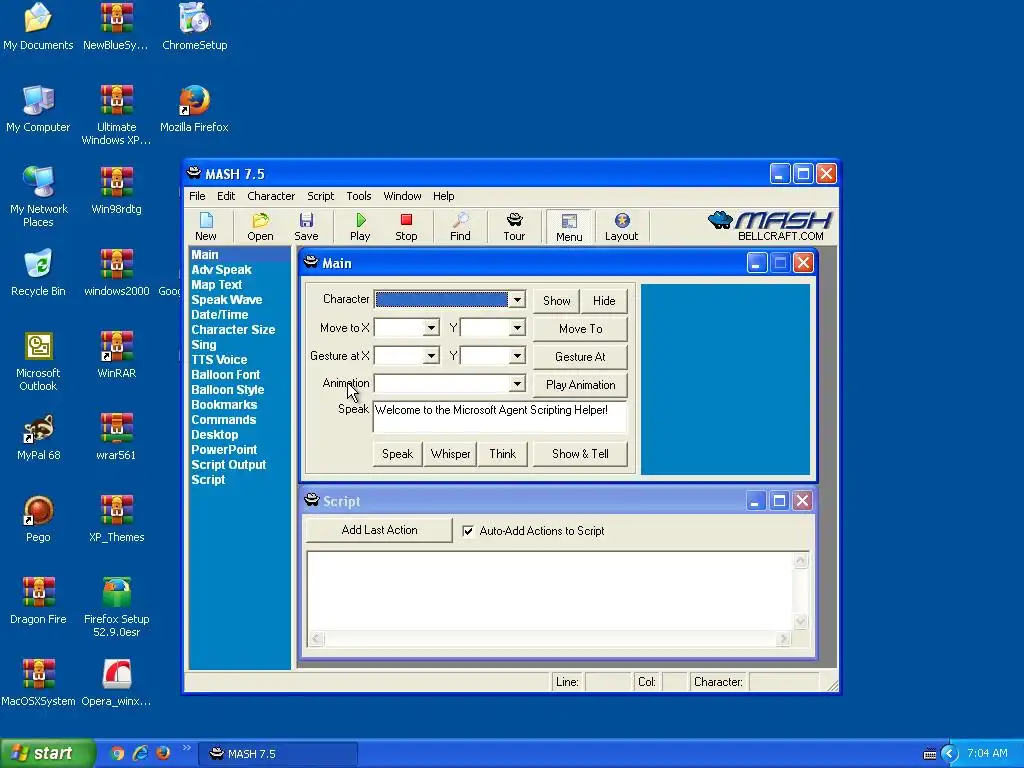Select Firefox Setup 52.9.0esr icon
The height and width of the screenshot is (768, 1024).
pyautogui.click(x=116, y=607)
